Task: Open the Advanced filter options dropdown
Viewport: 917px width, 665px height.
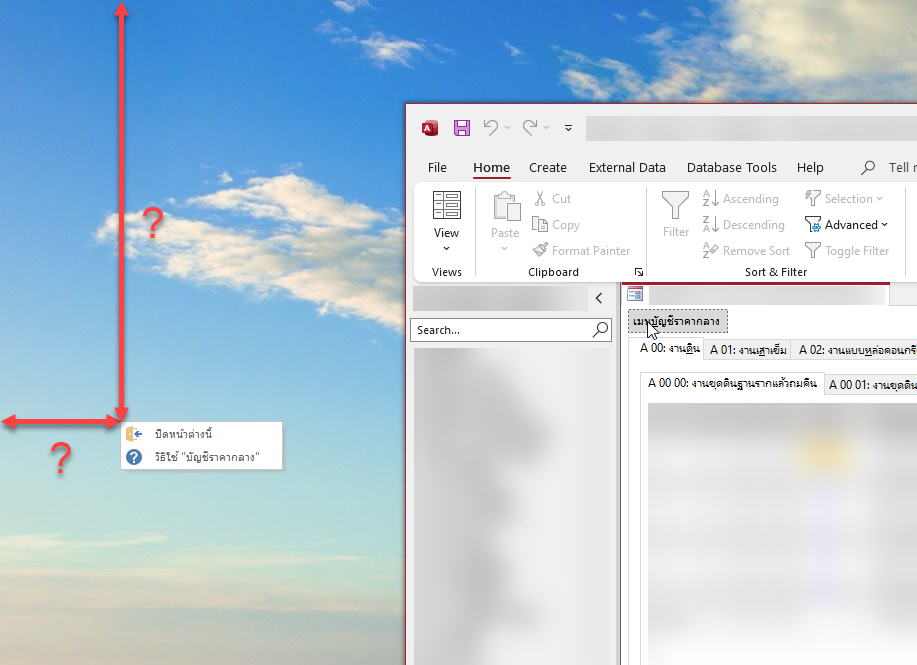Action: 846,224
